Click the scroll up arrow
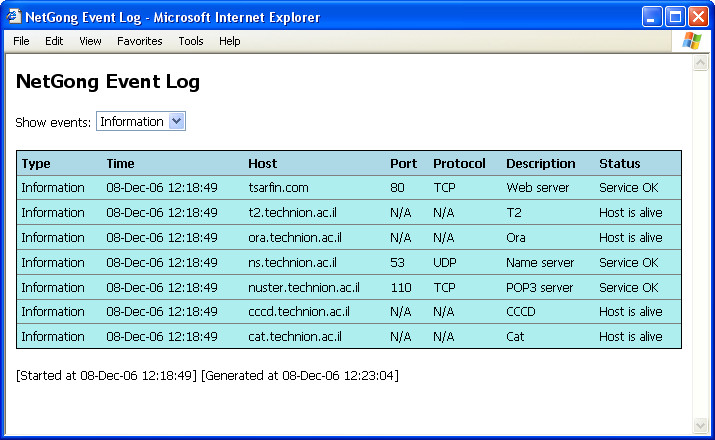Image resolution: width=715 pixels, height=440 pixels. tap(700, 62)
